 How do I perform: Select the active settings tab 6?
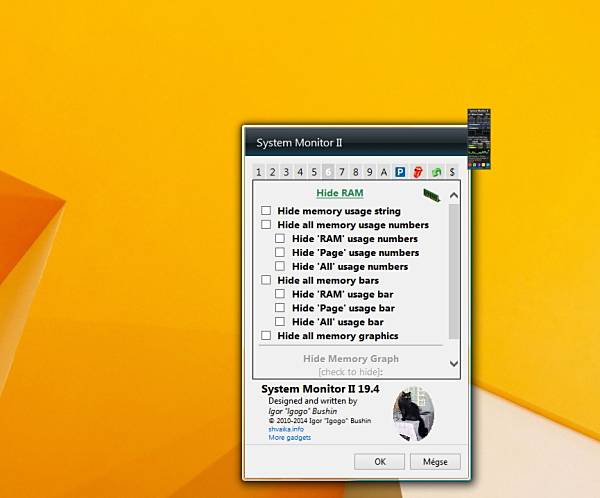coord(328,172)
